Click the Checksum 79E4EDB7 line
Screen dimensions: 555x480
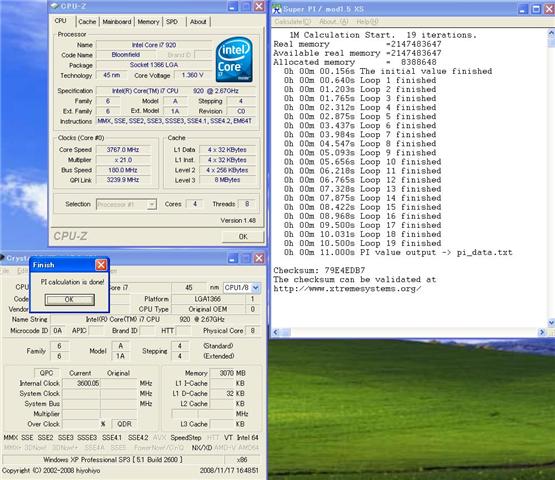click(x=319, y=270)
